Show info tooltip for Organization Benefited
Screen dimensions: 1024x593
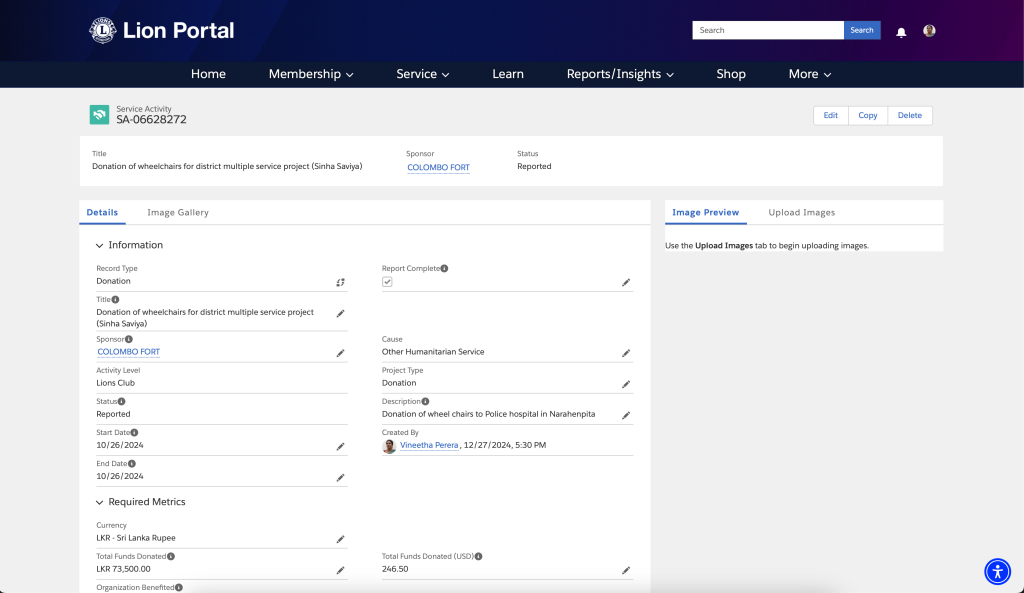coord(179,588)
